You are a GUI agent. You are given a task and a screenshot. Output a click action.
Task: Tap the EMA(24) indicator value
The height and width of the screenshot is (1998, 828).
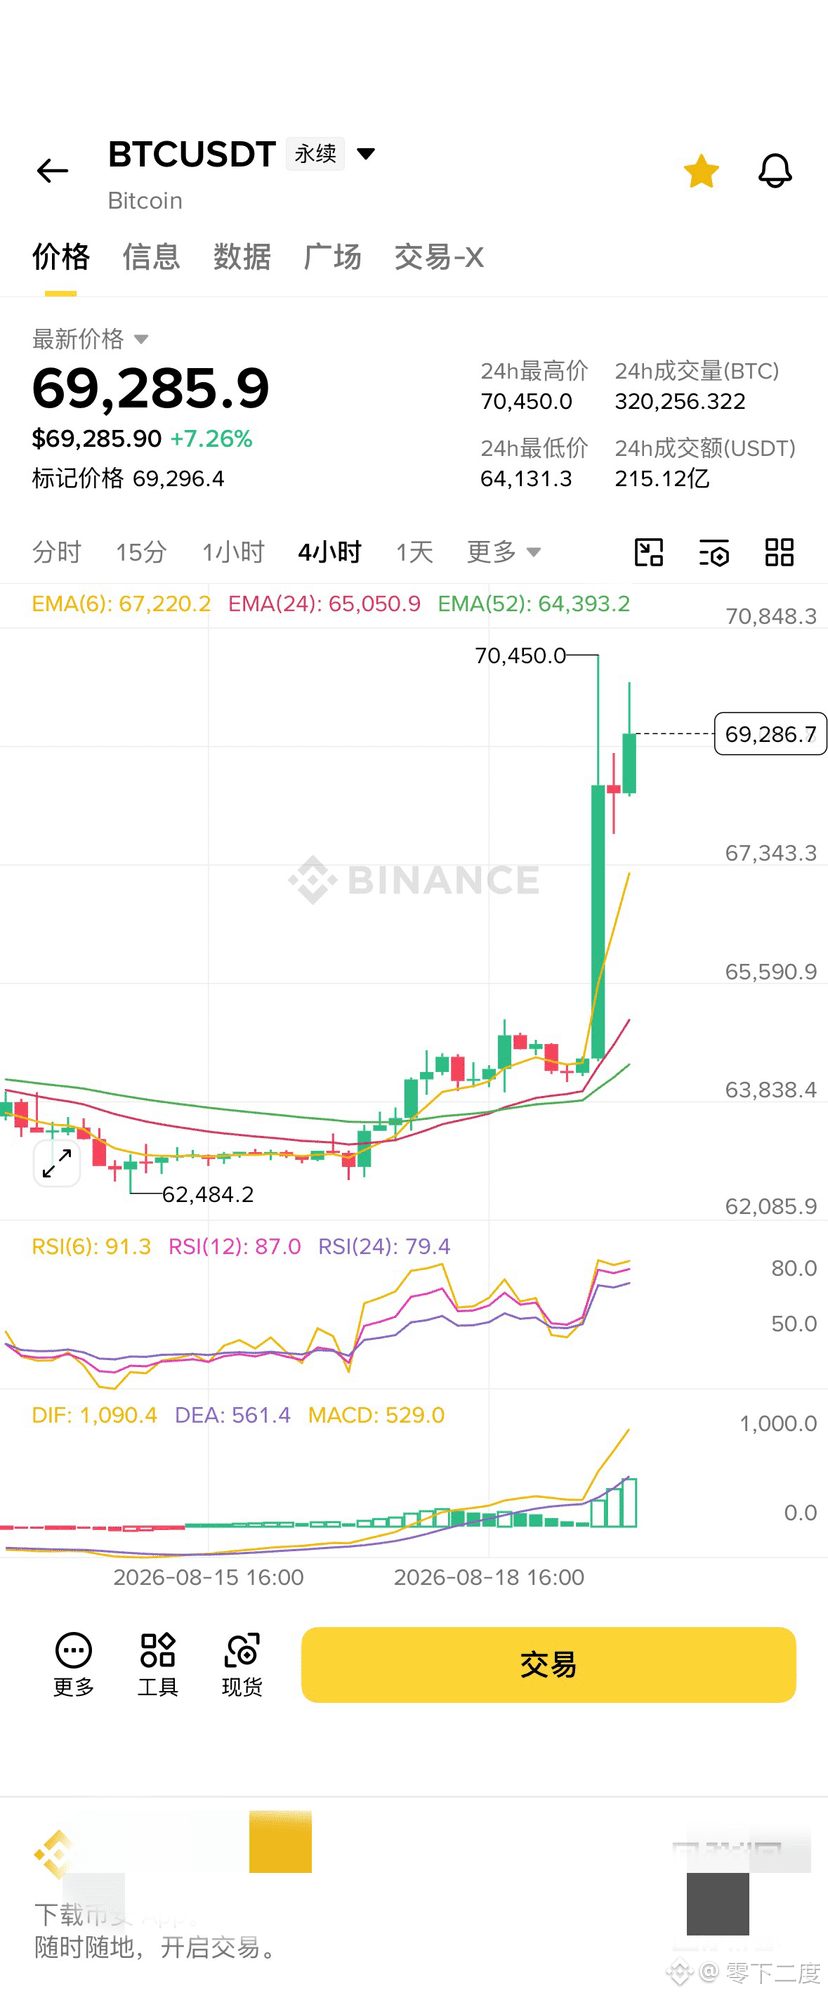click(324, 604)
